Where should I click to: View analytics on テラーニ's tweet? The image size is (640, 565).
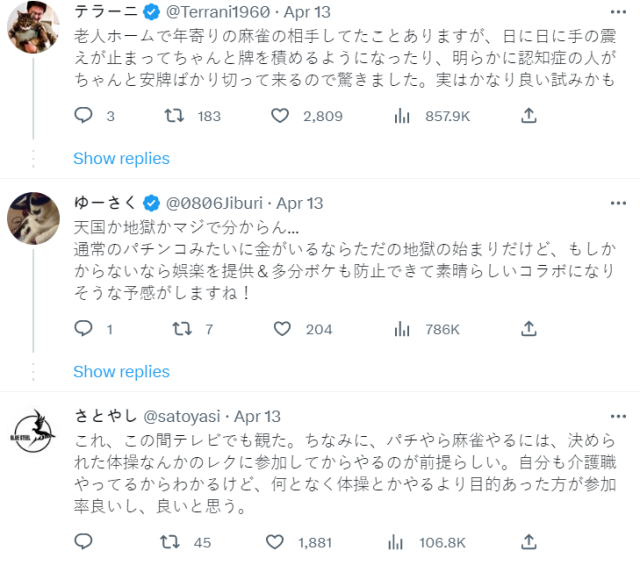pos(402,116)
